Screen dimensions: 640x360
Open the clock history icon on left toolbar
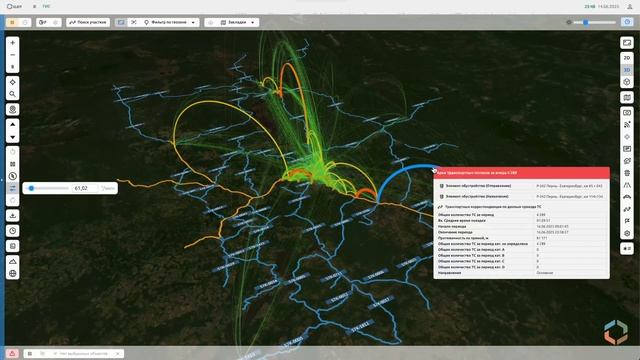(13, 231)
